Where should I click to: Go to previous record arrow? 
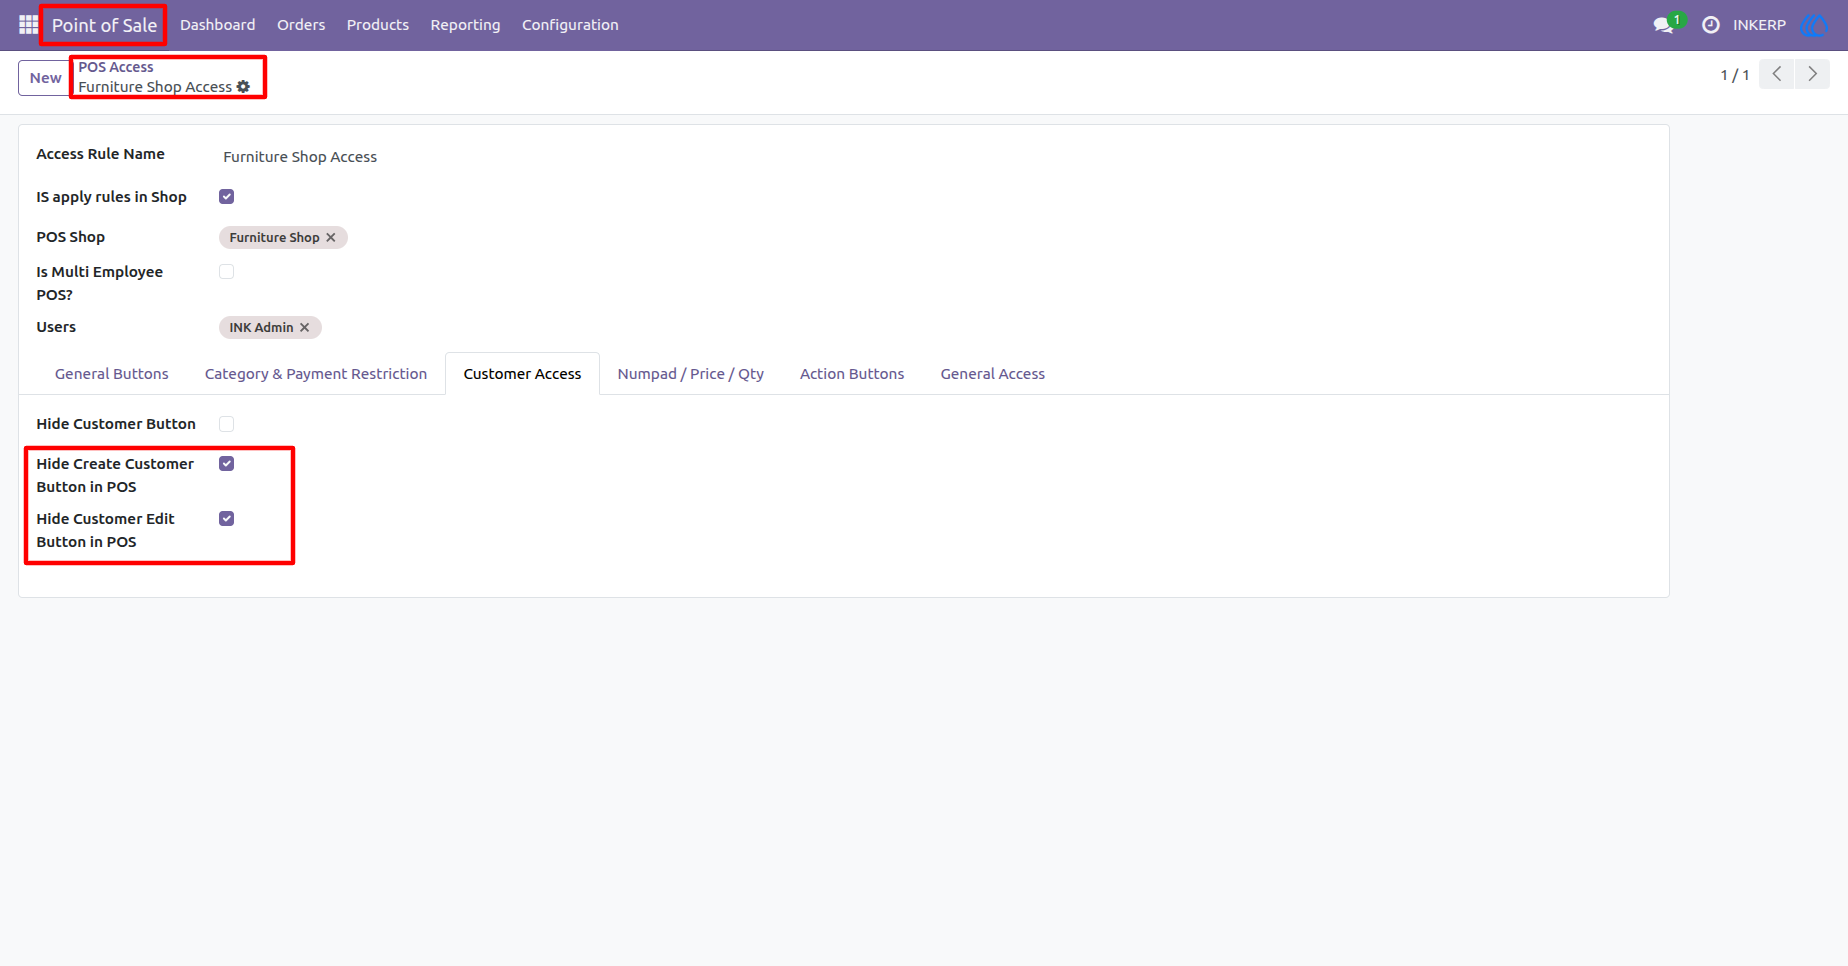click(x=1777, y=74)
